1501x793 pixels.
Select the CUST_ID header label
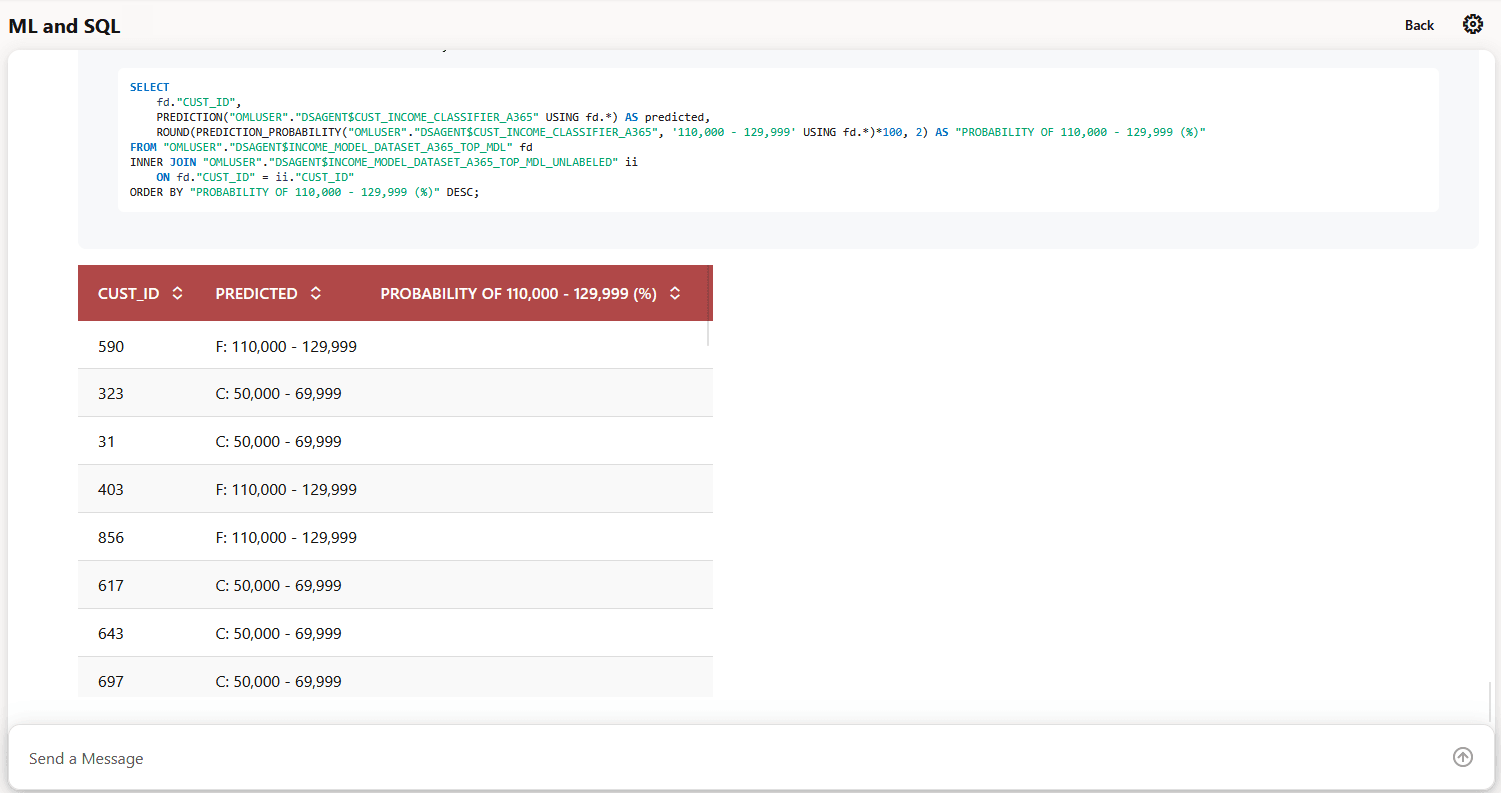[x=129, y=293]
